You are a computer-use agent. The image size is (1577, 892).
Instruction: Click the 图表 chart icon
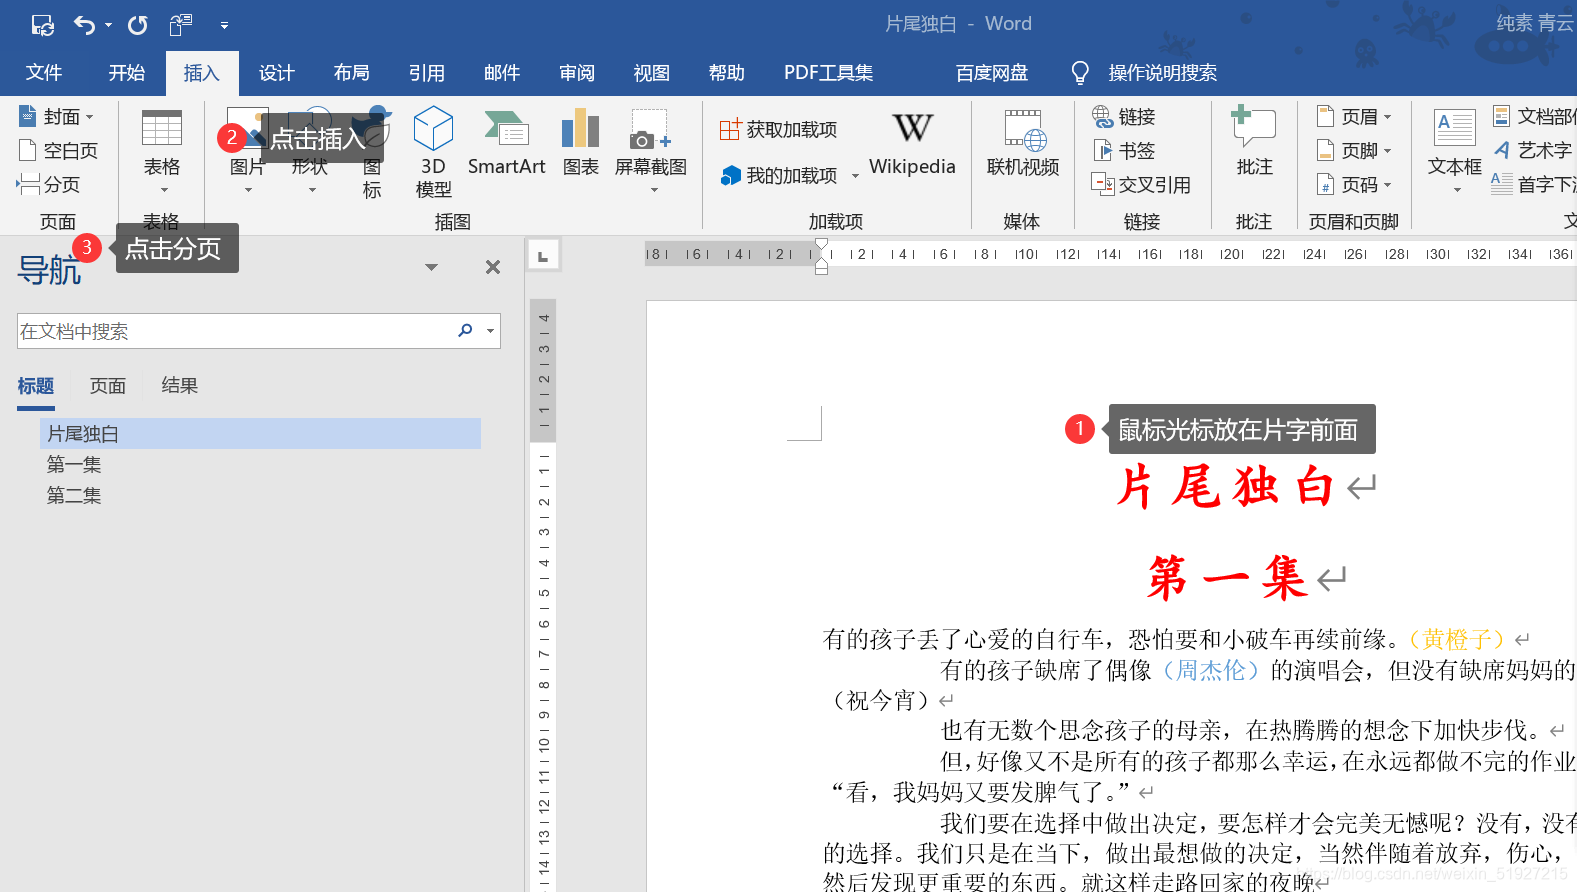pos(580,130)
